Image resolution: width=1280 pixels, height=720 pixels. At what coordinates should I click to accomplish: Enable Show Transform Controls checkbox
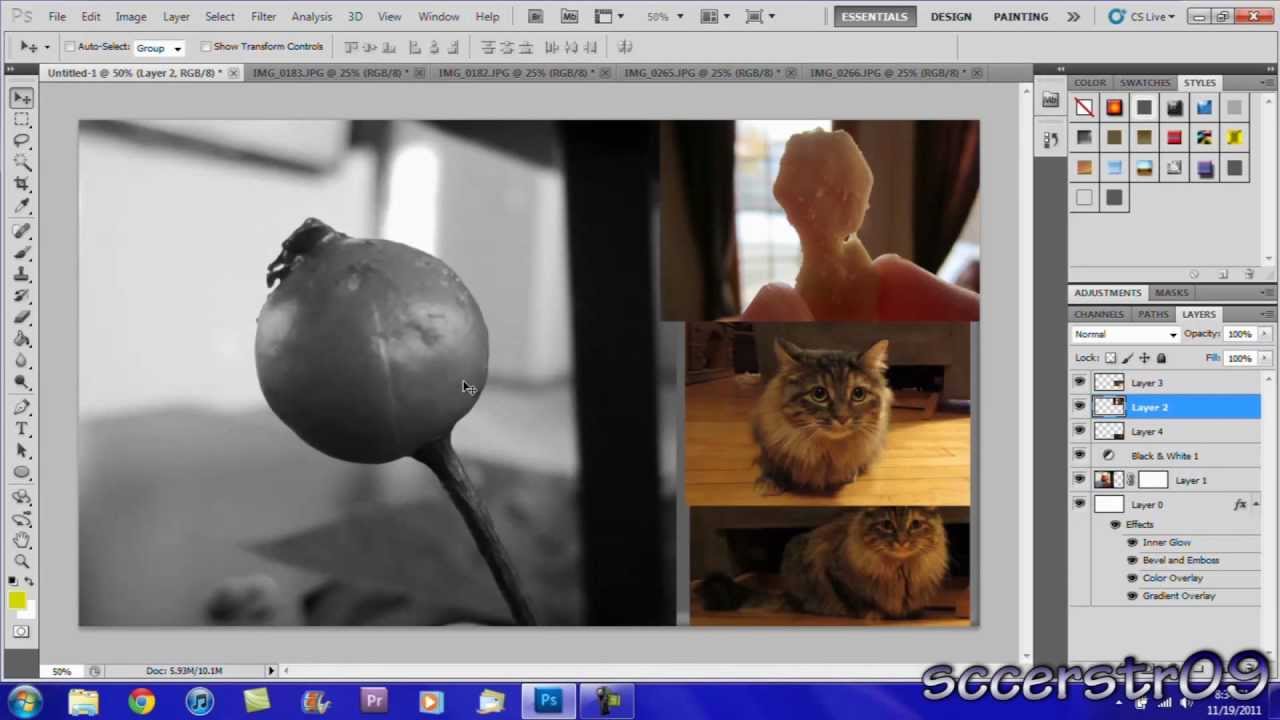click(x=206, y=47)
